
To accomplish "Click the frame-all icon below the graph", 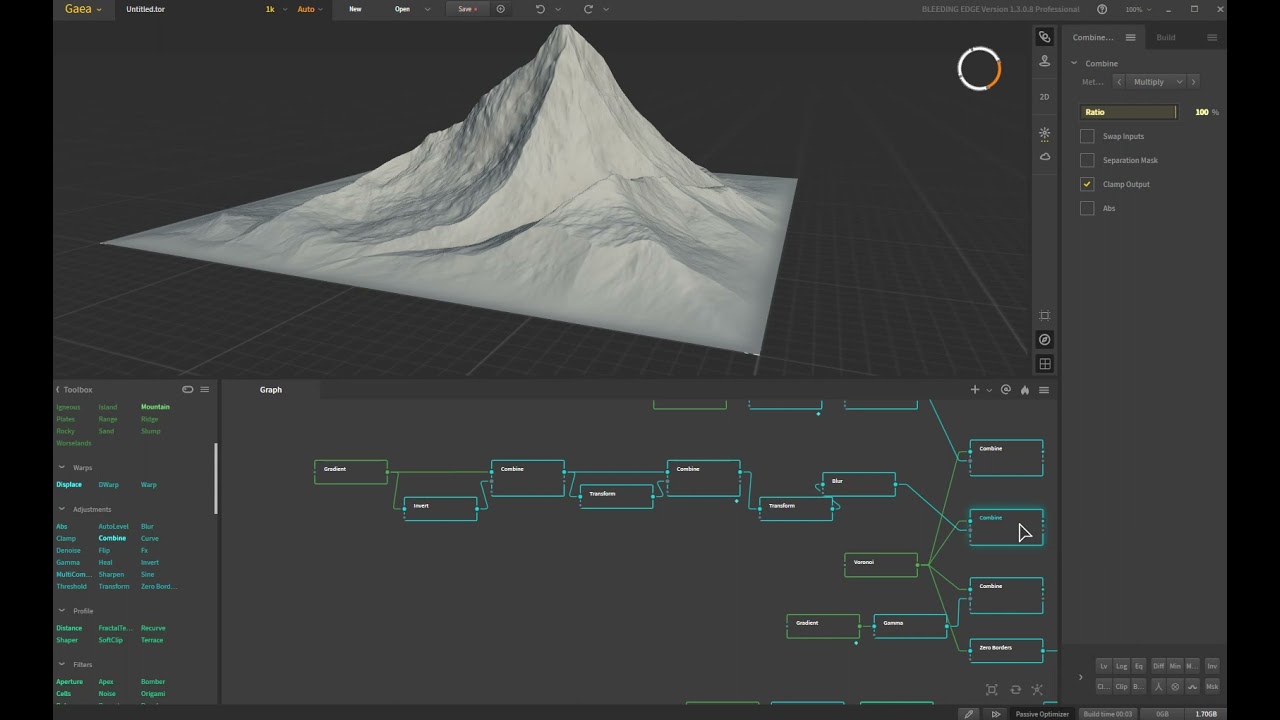I will click(x=992, y=689).
